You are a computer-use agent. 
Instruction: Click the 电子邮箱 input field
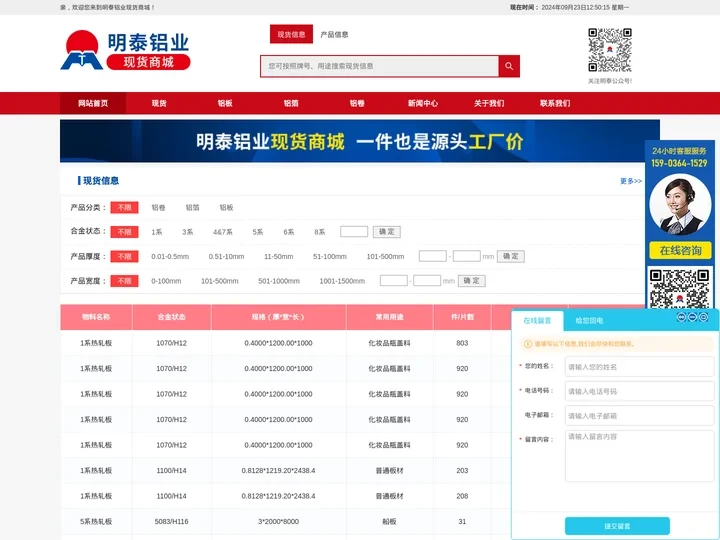pyautogui.click(x=640, y=415)
